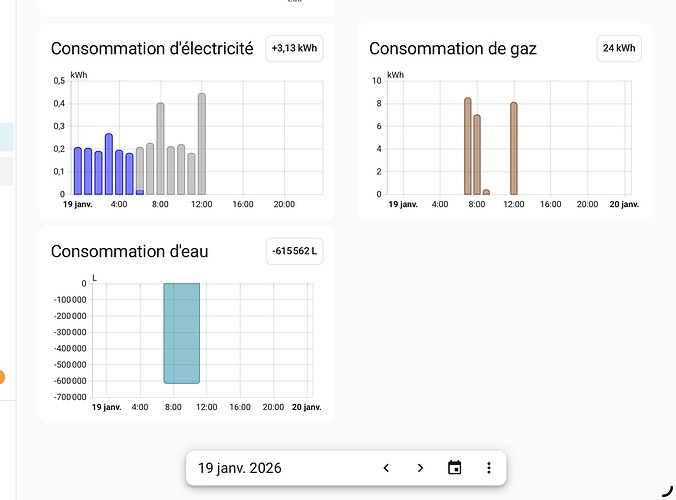Viewport: 676px width, 500px height.
Task: Click the brown gas bar at 12:00
Action: point(514,148)
